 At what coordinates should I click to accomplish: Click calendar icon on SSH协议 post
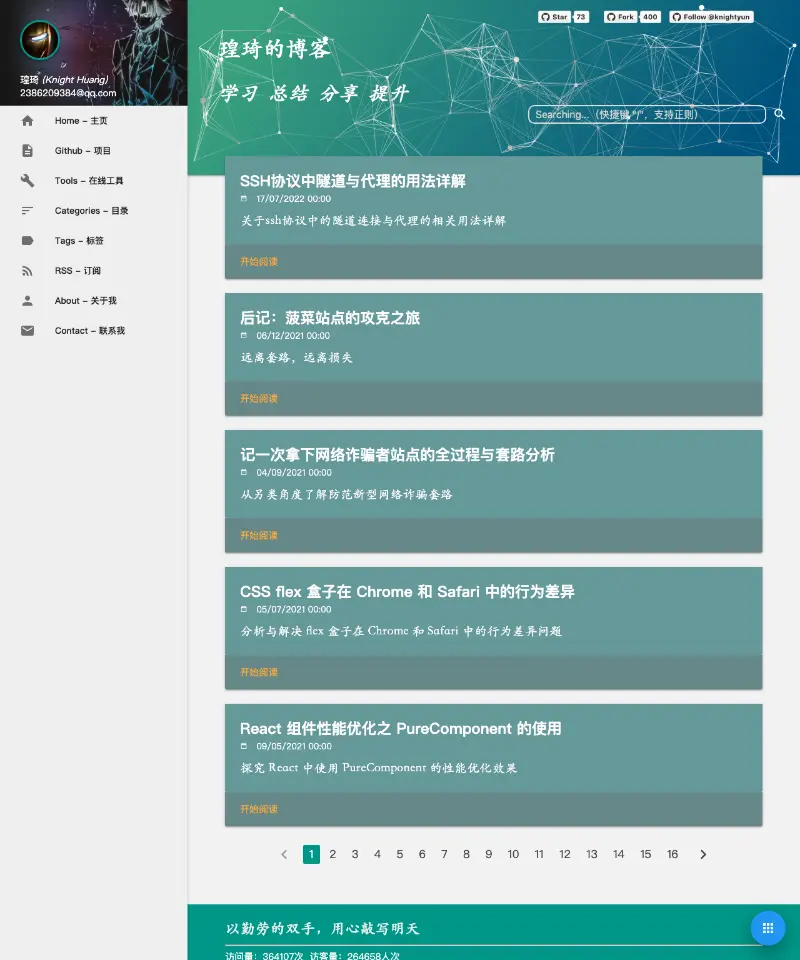coord(244,198)
